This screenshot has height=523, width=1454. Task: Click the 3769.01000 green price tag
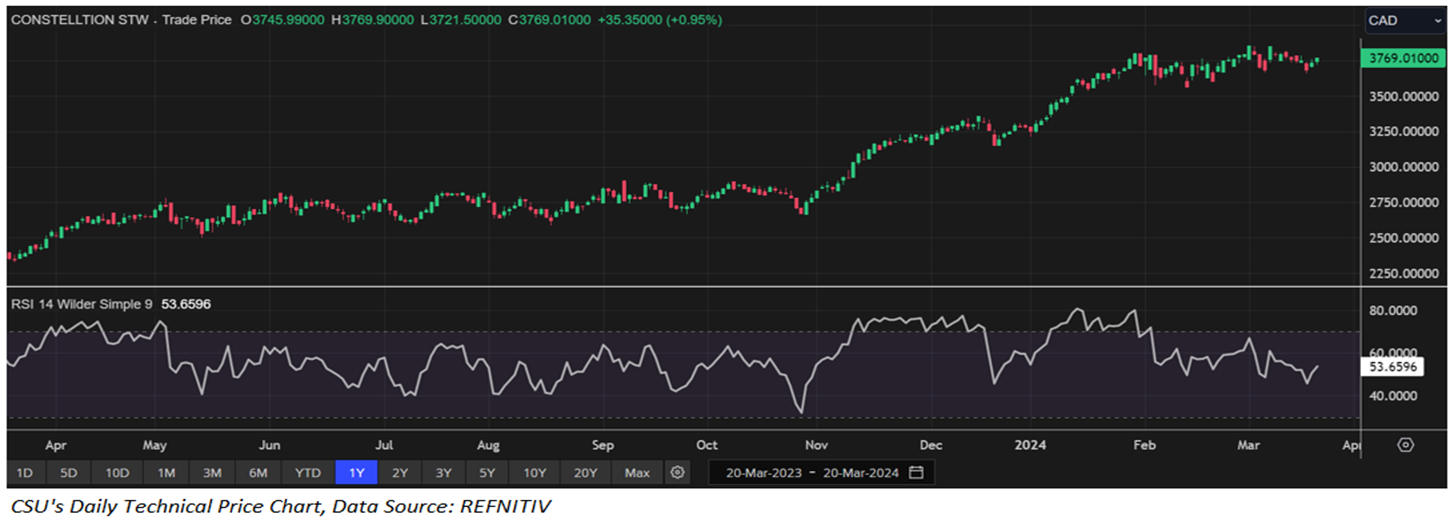click(1404, 59)
